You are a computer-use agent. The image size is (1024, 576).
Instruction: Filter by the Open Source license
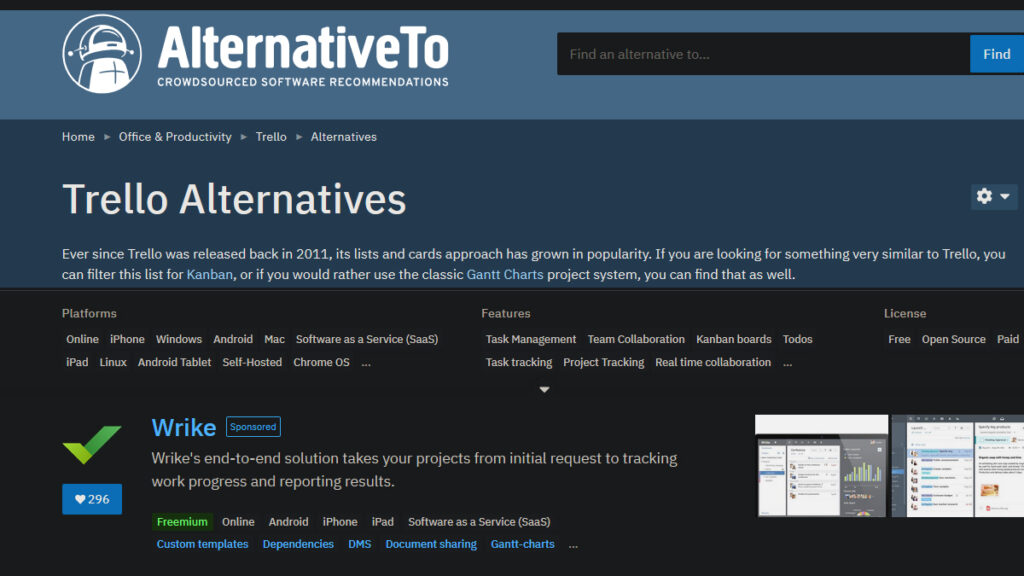[953, 339]
